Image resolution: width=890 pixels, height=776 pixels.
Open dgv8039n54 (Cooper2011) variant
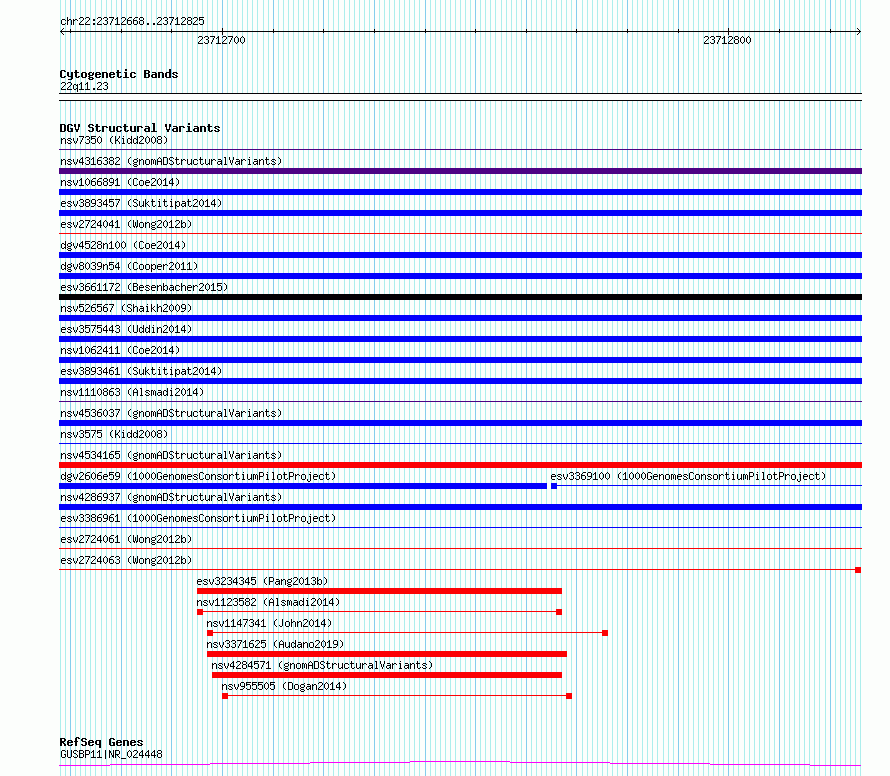coord(129,266)
